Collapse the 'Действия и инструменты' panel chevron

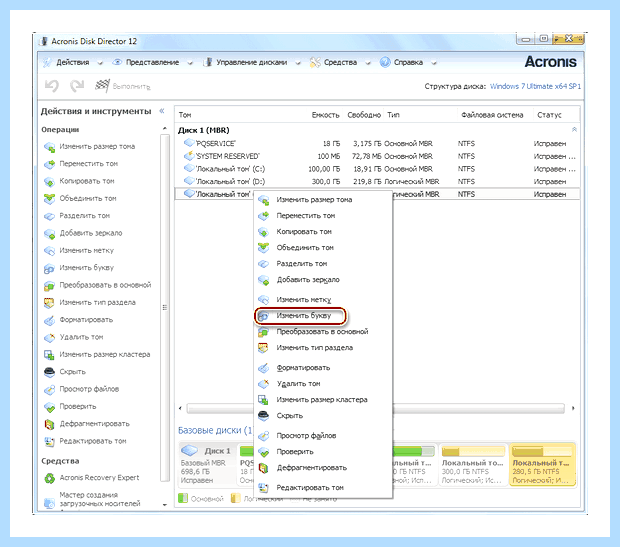point(162,111)
